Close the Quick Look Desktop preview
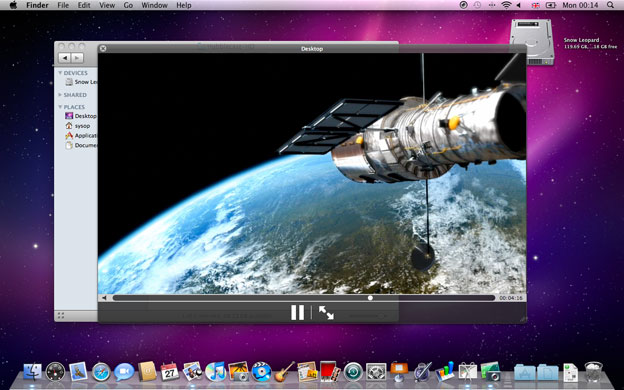The image size is (624, 390). (103, 49)
